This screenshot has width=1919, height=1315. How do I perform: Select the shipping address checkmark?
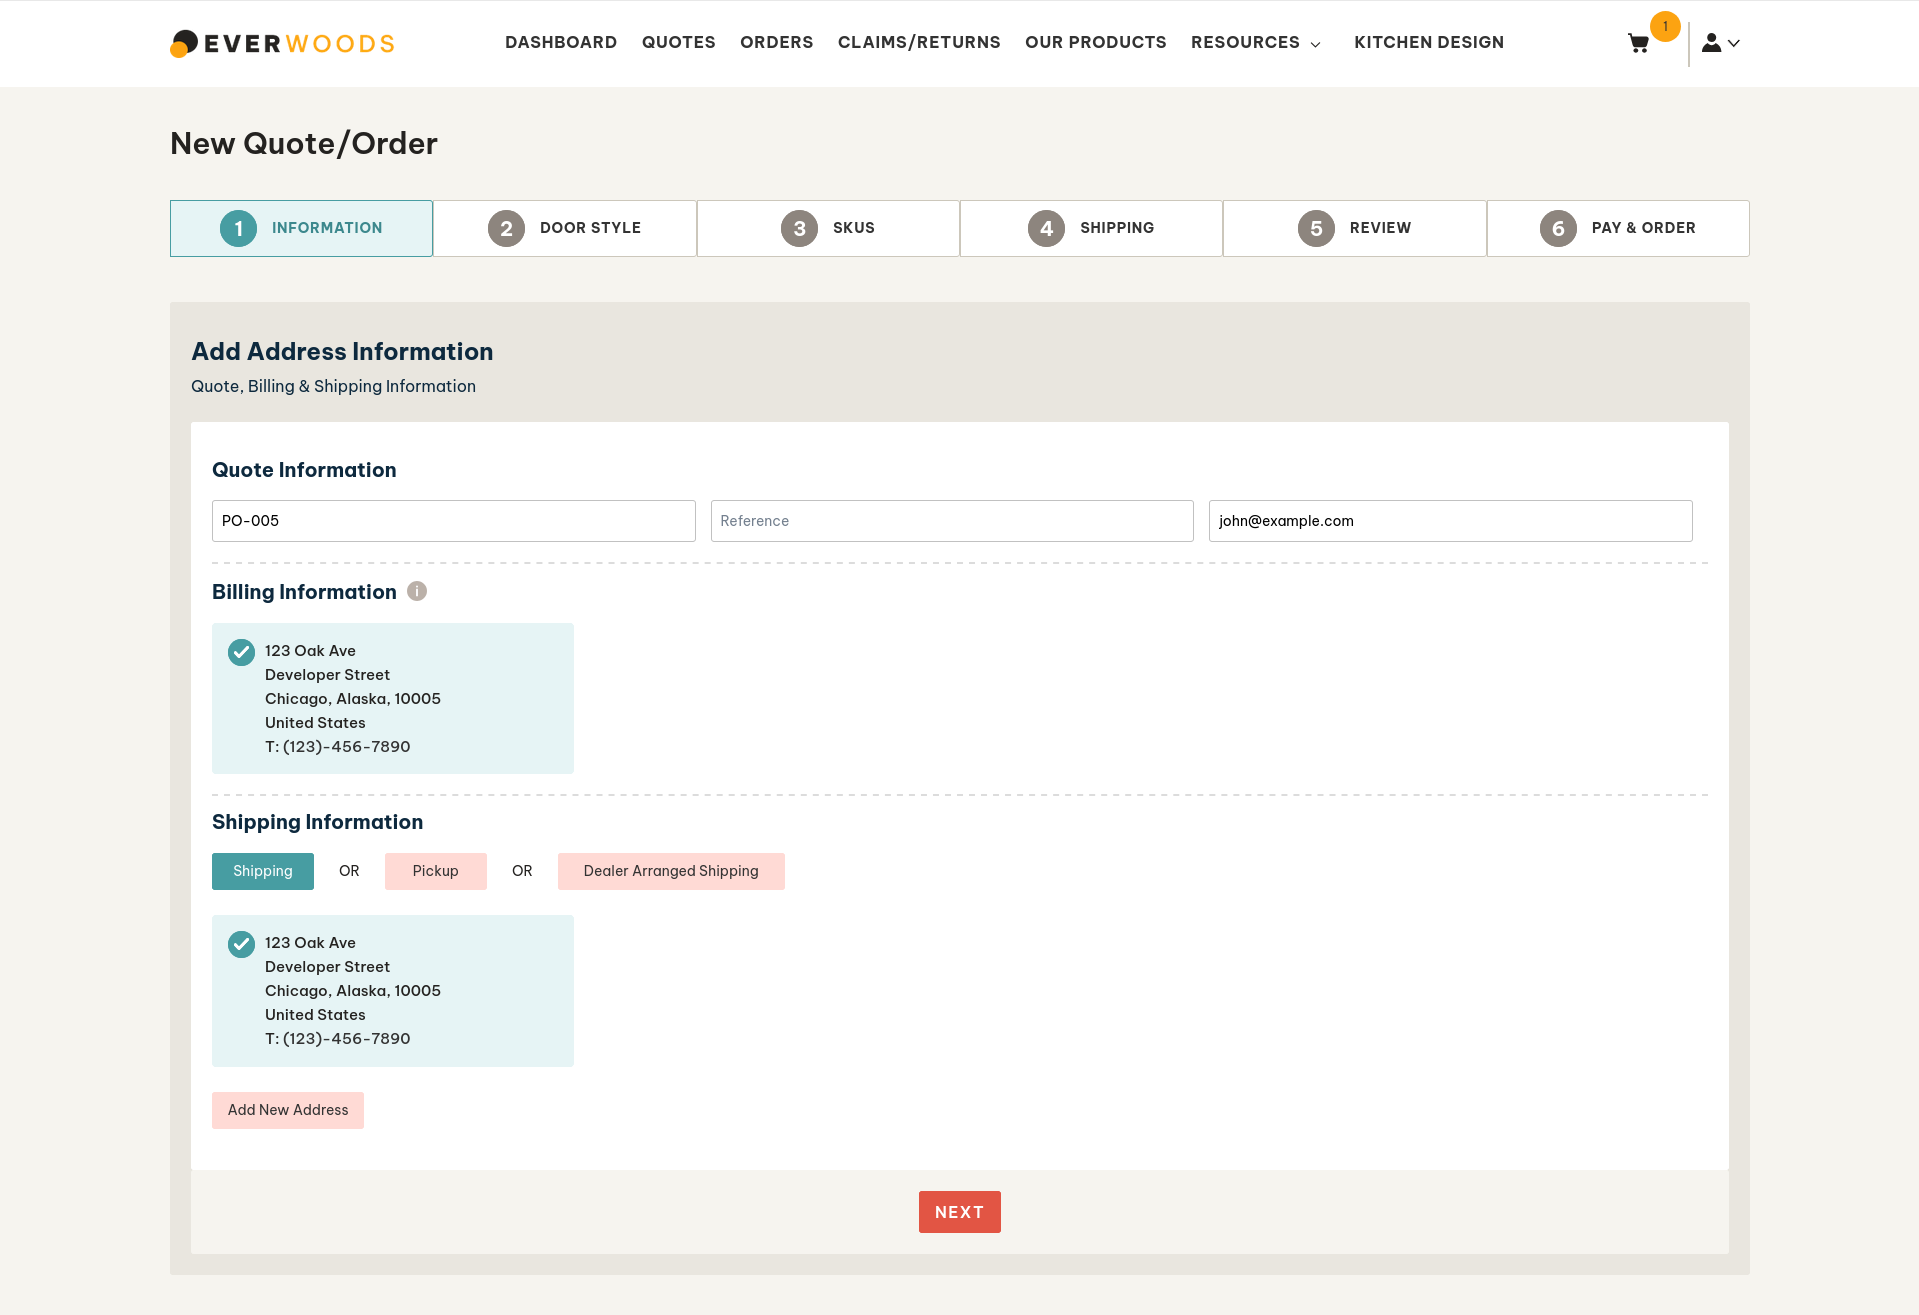(x=241, y=944)
